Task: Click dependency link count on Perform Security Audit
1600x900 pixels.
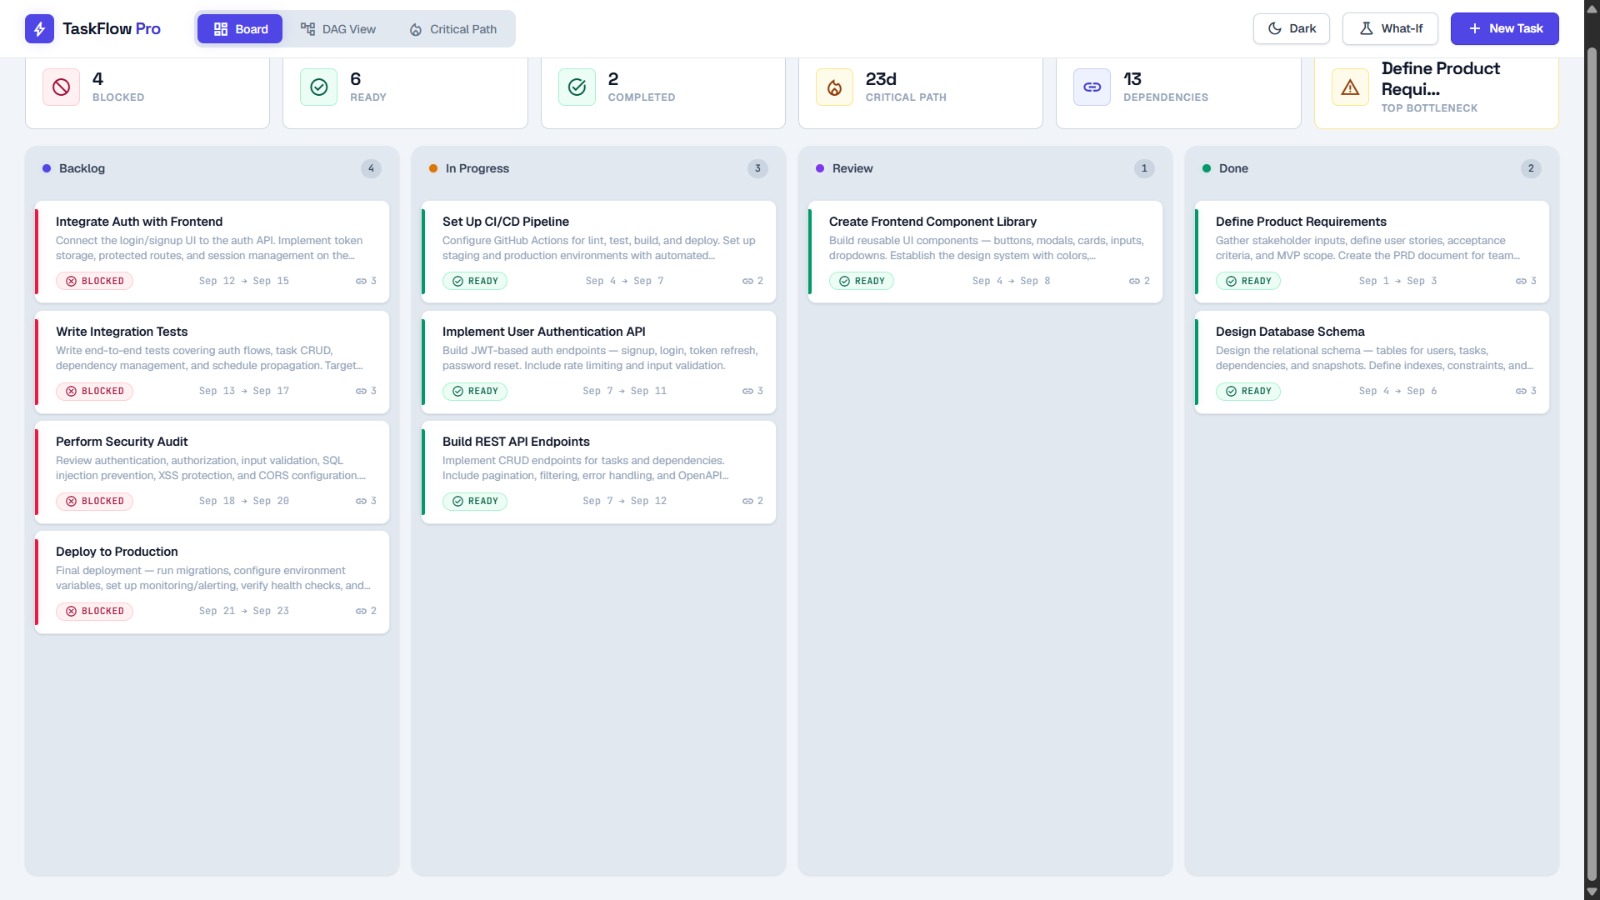Action: (x=366, y=501)
